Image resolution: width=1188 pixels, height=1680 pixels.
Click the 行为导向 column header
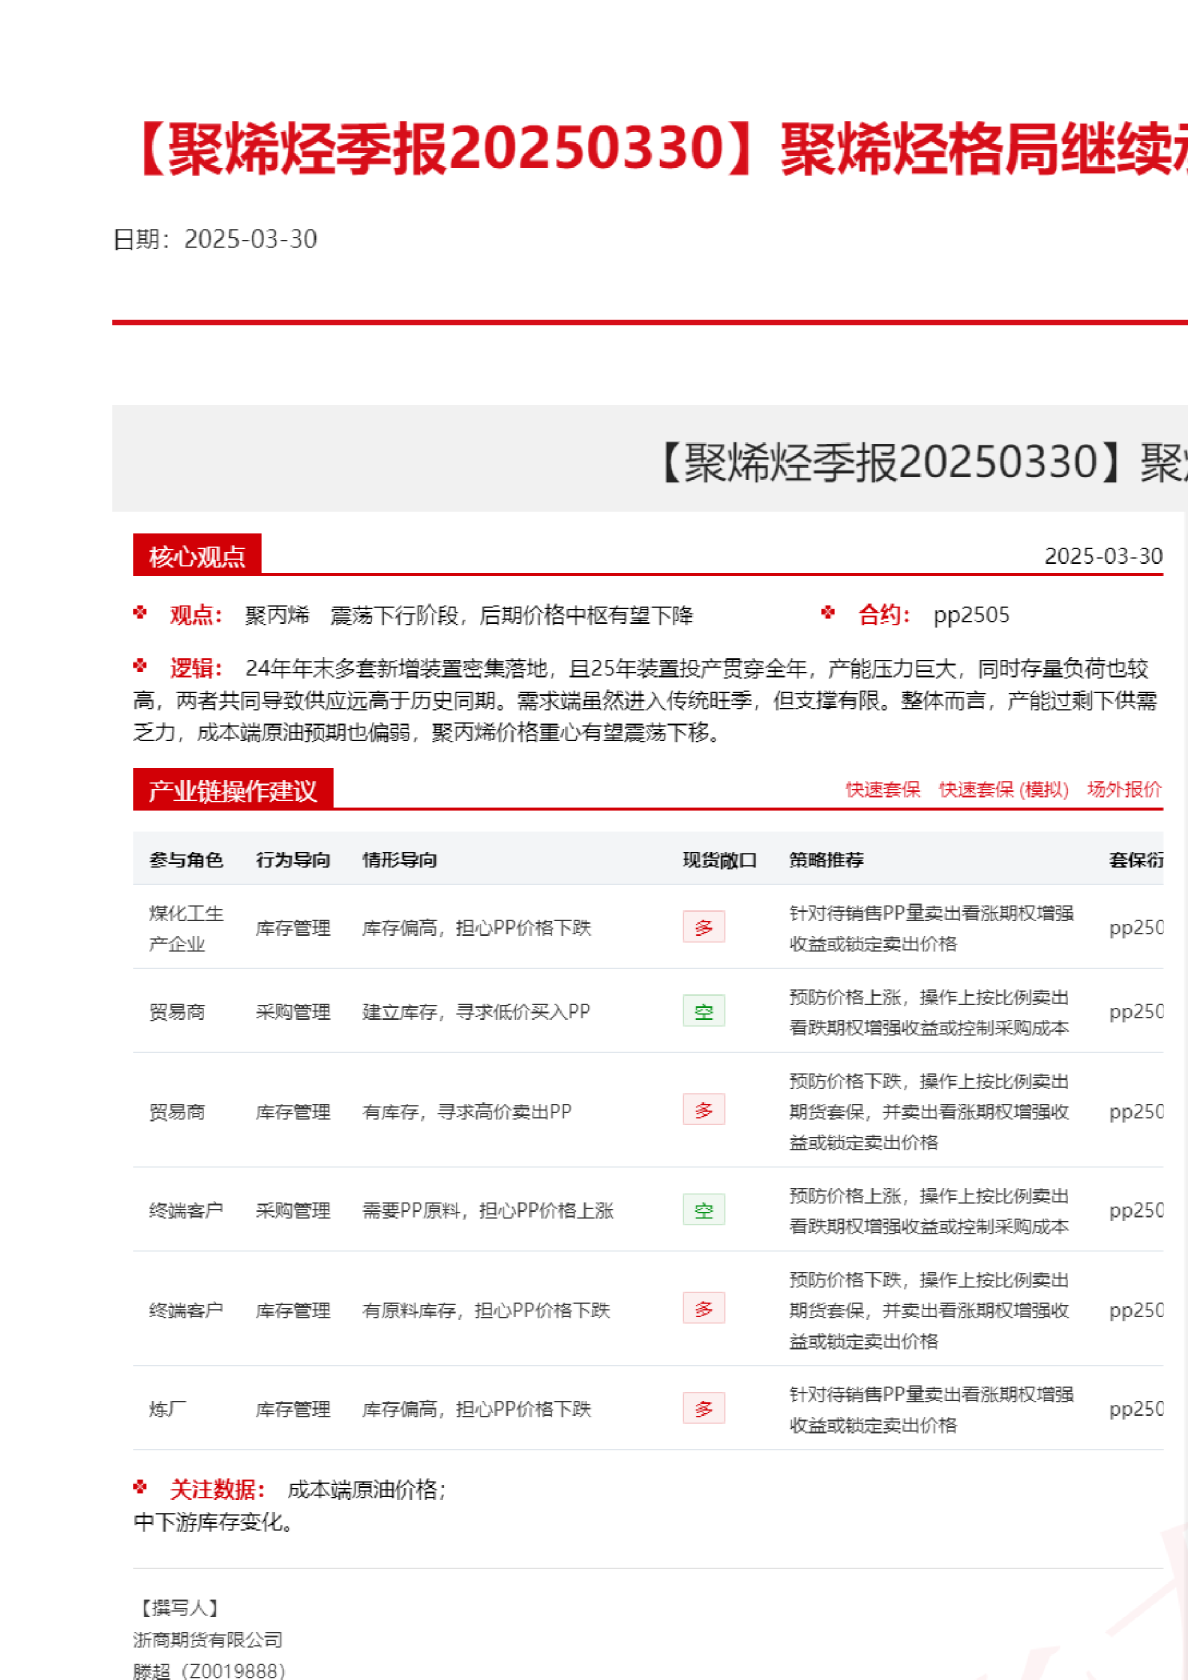tap(293, 859)
